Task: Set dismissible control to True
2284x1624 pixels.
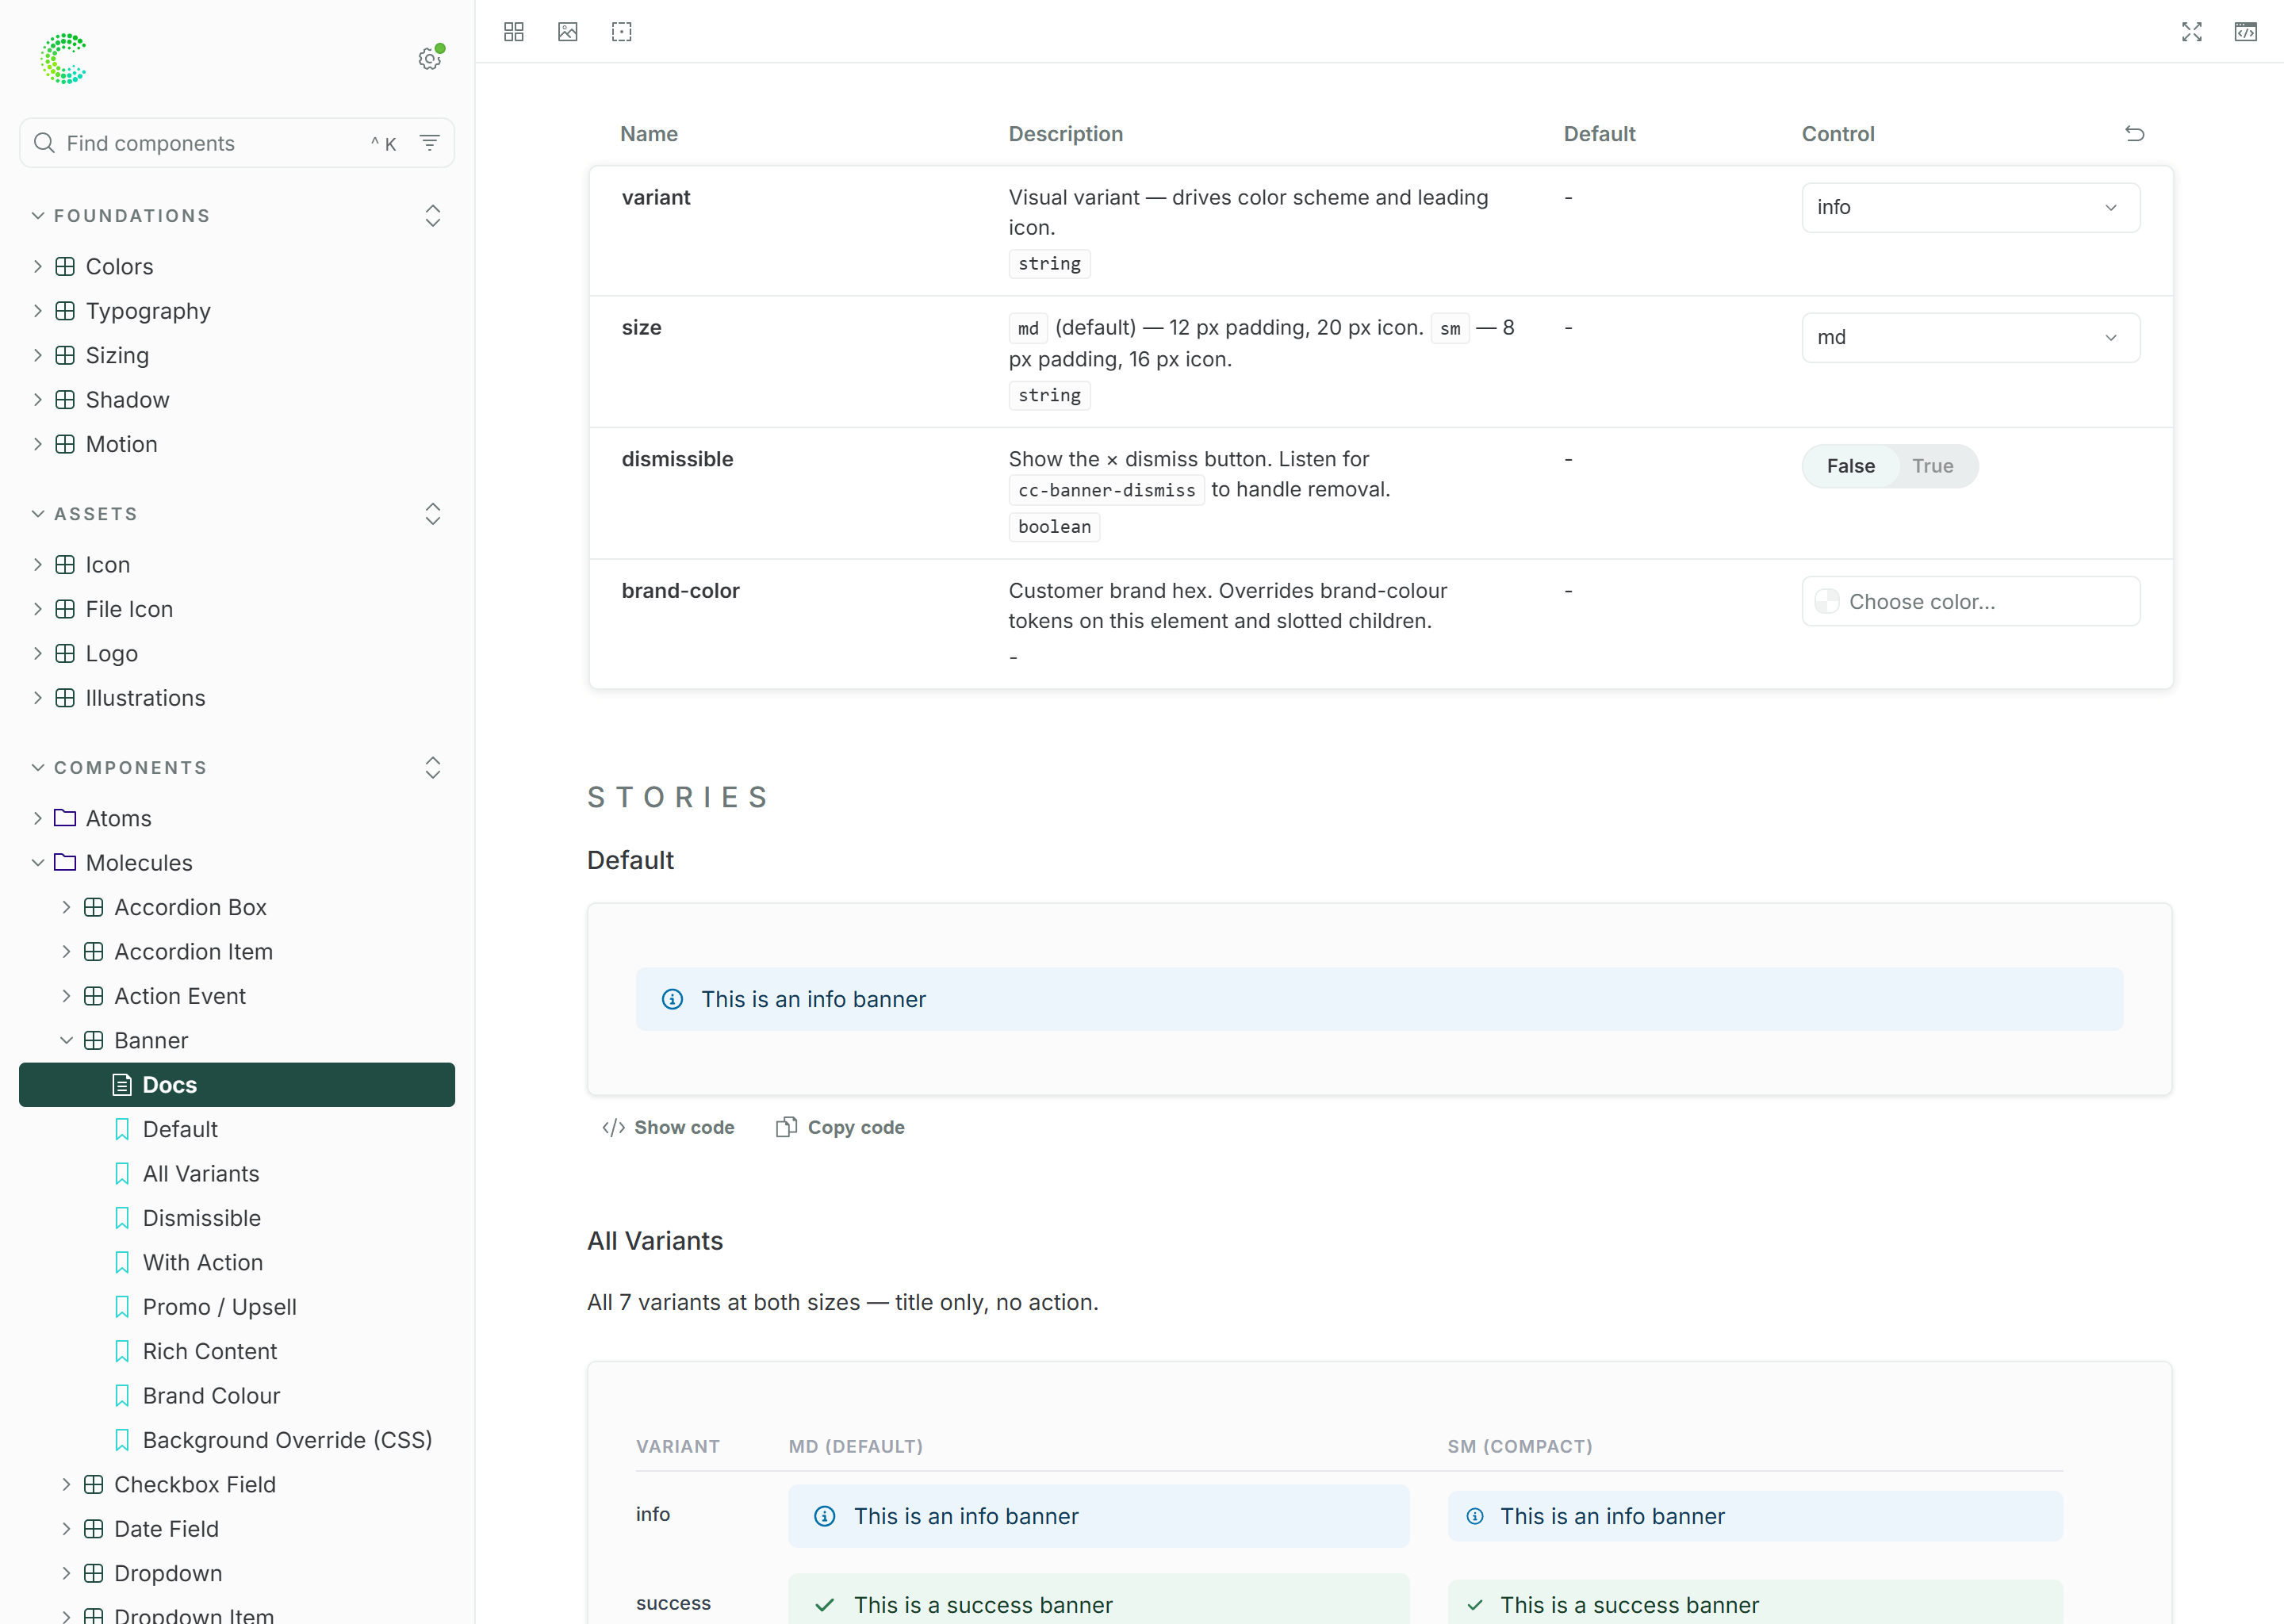Action: pyautogui.click(x=1932, y=466)
